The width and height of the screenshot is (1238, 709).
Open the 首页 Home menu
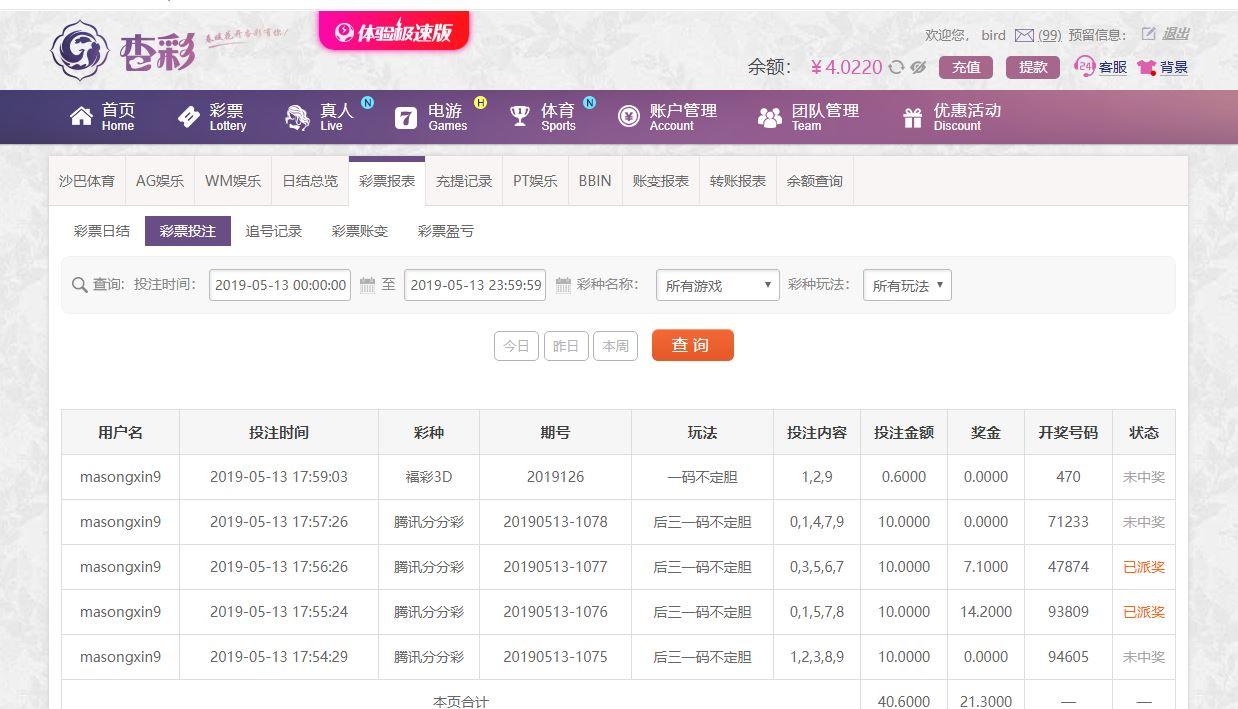point(102,117)
